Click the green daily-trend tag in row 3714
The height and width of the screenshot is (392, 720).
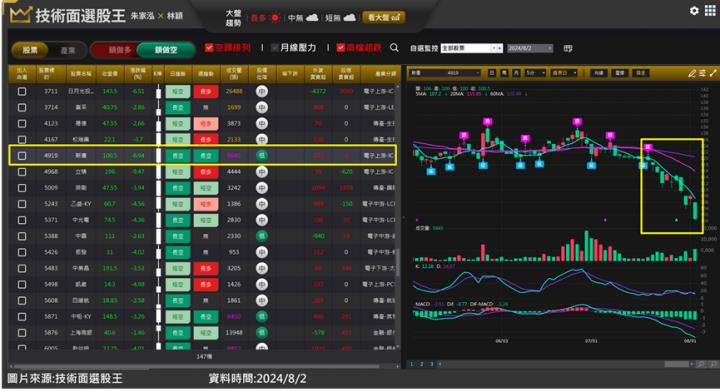(177, 107)
